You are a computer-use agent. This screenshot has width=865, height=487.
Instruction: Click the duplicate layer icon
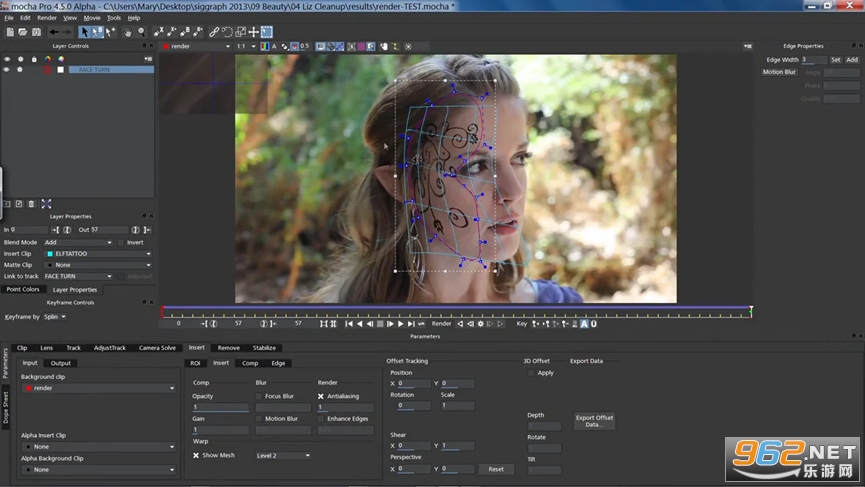point(19,204)
